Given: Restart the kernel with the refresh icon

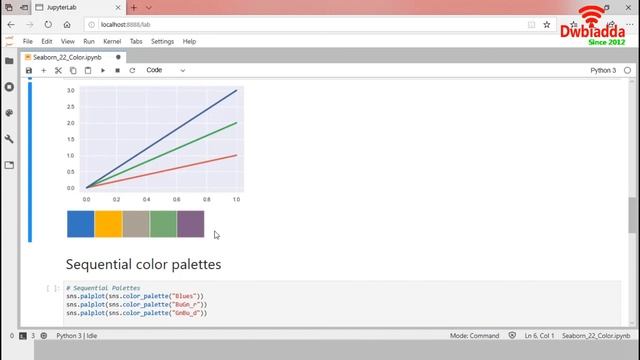Looking at the screenshot, I should [132, 71].
